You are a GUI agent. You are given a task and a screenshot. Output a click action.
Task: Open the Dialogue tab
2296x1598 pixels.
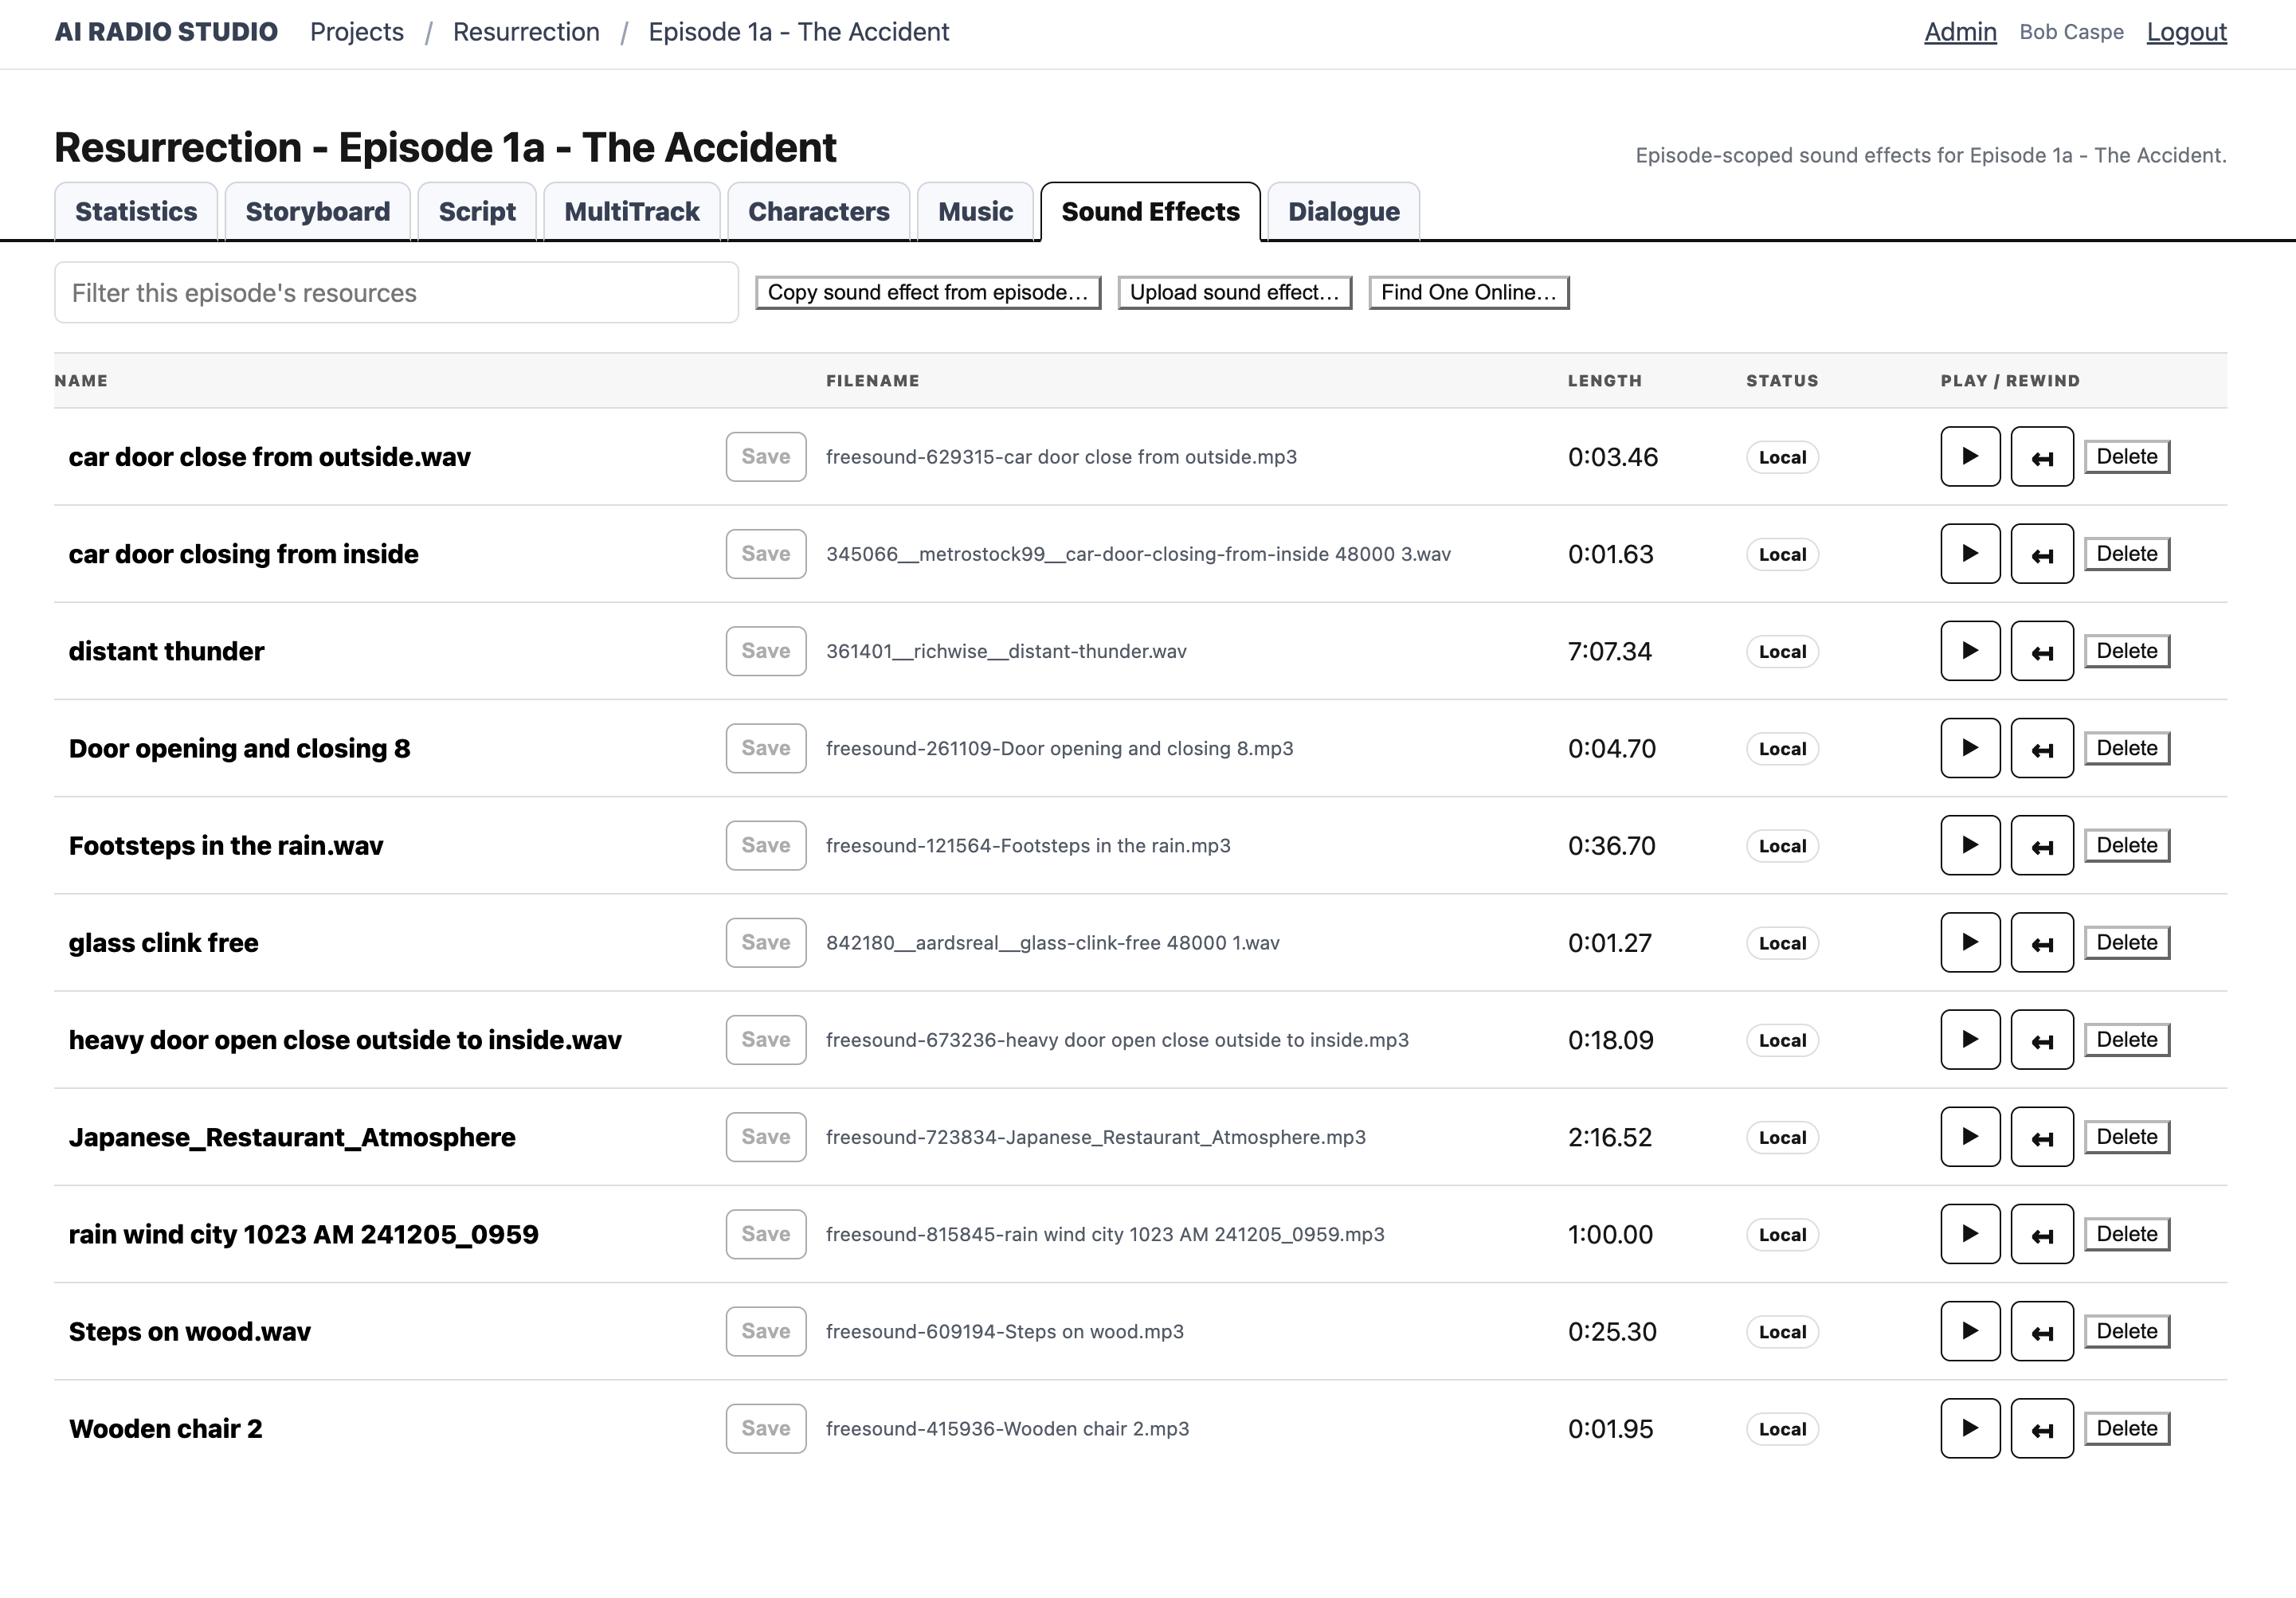coord(1343,212)
